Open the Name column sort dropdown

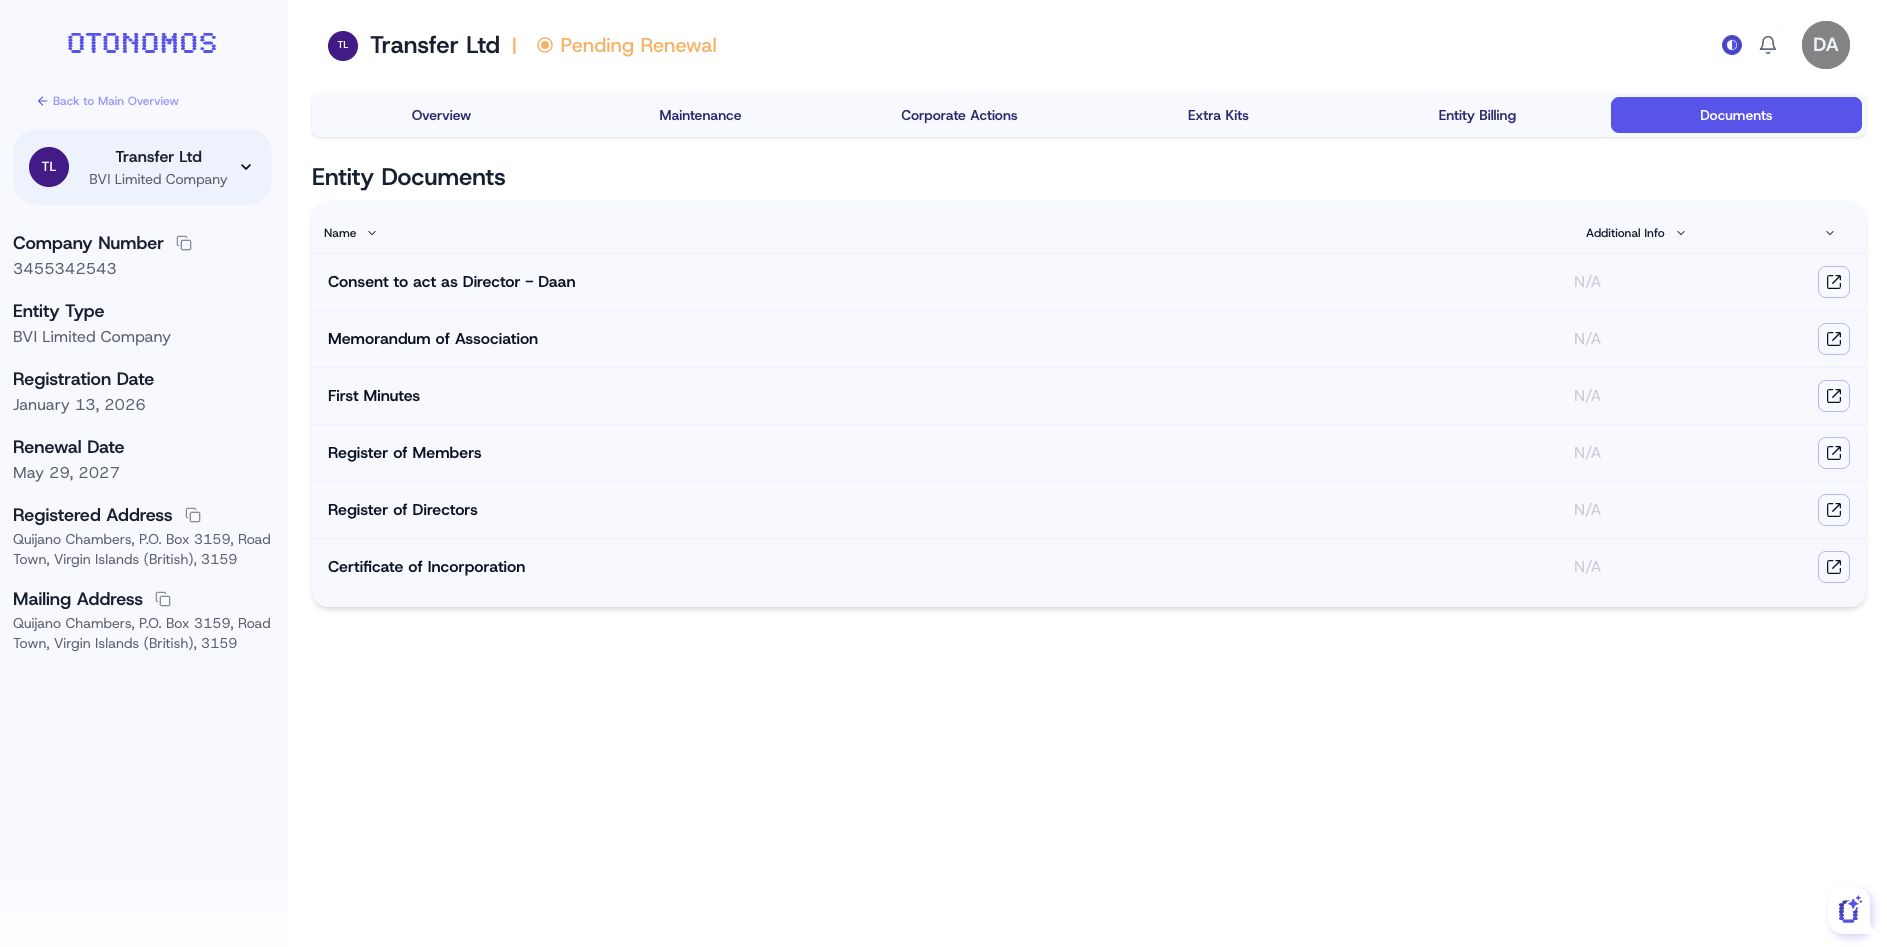(x=369, y=232)
